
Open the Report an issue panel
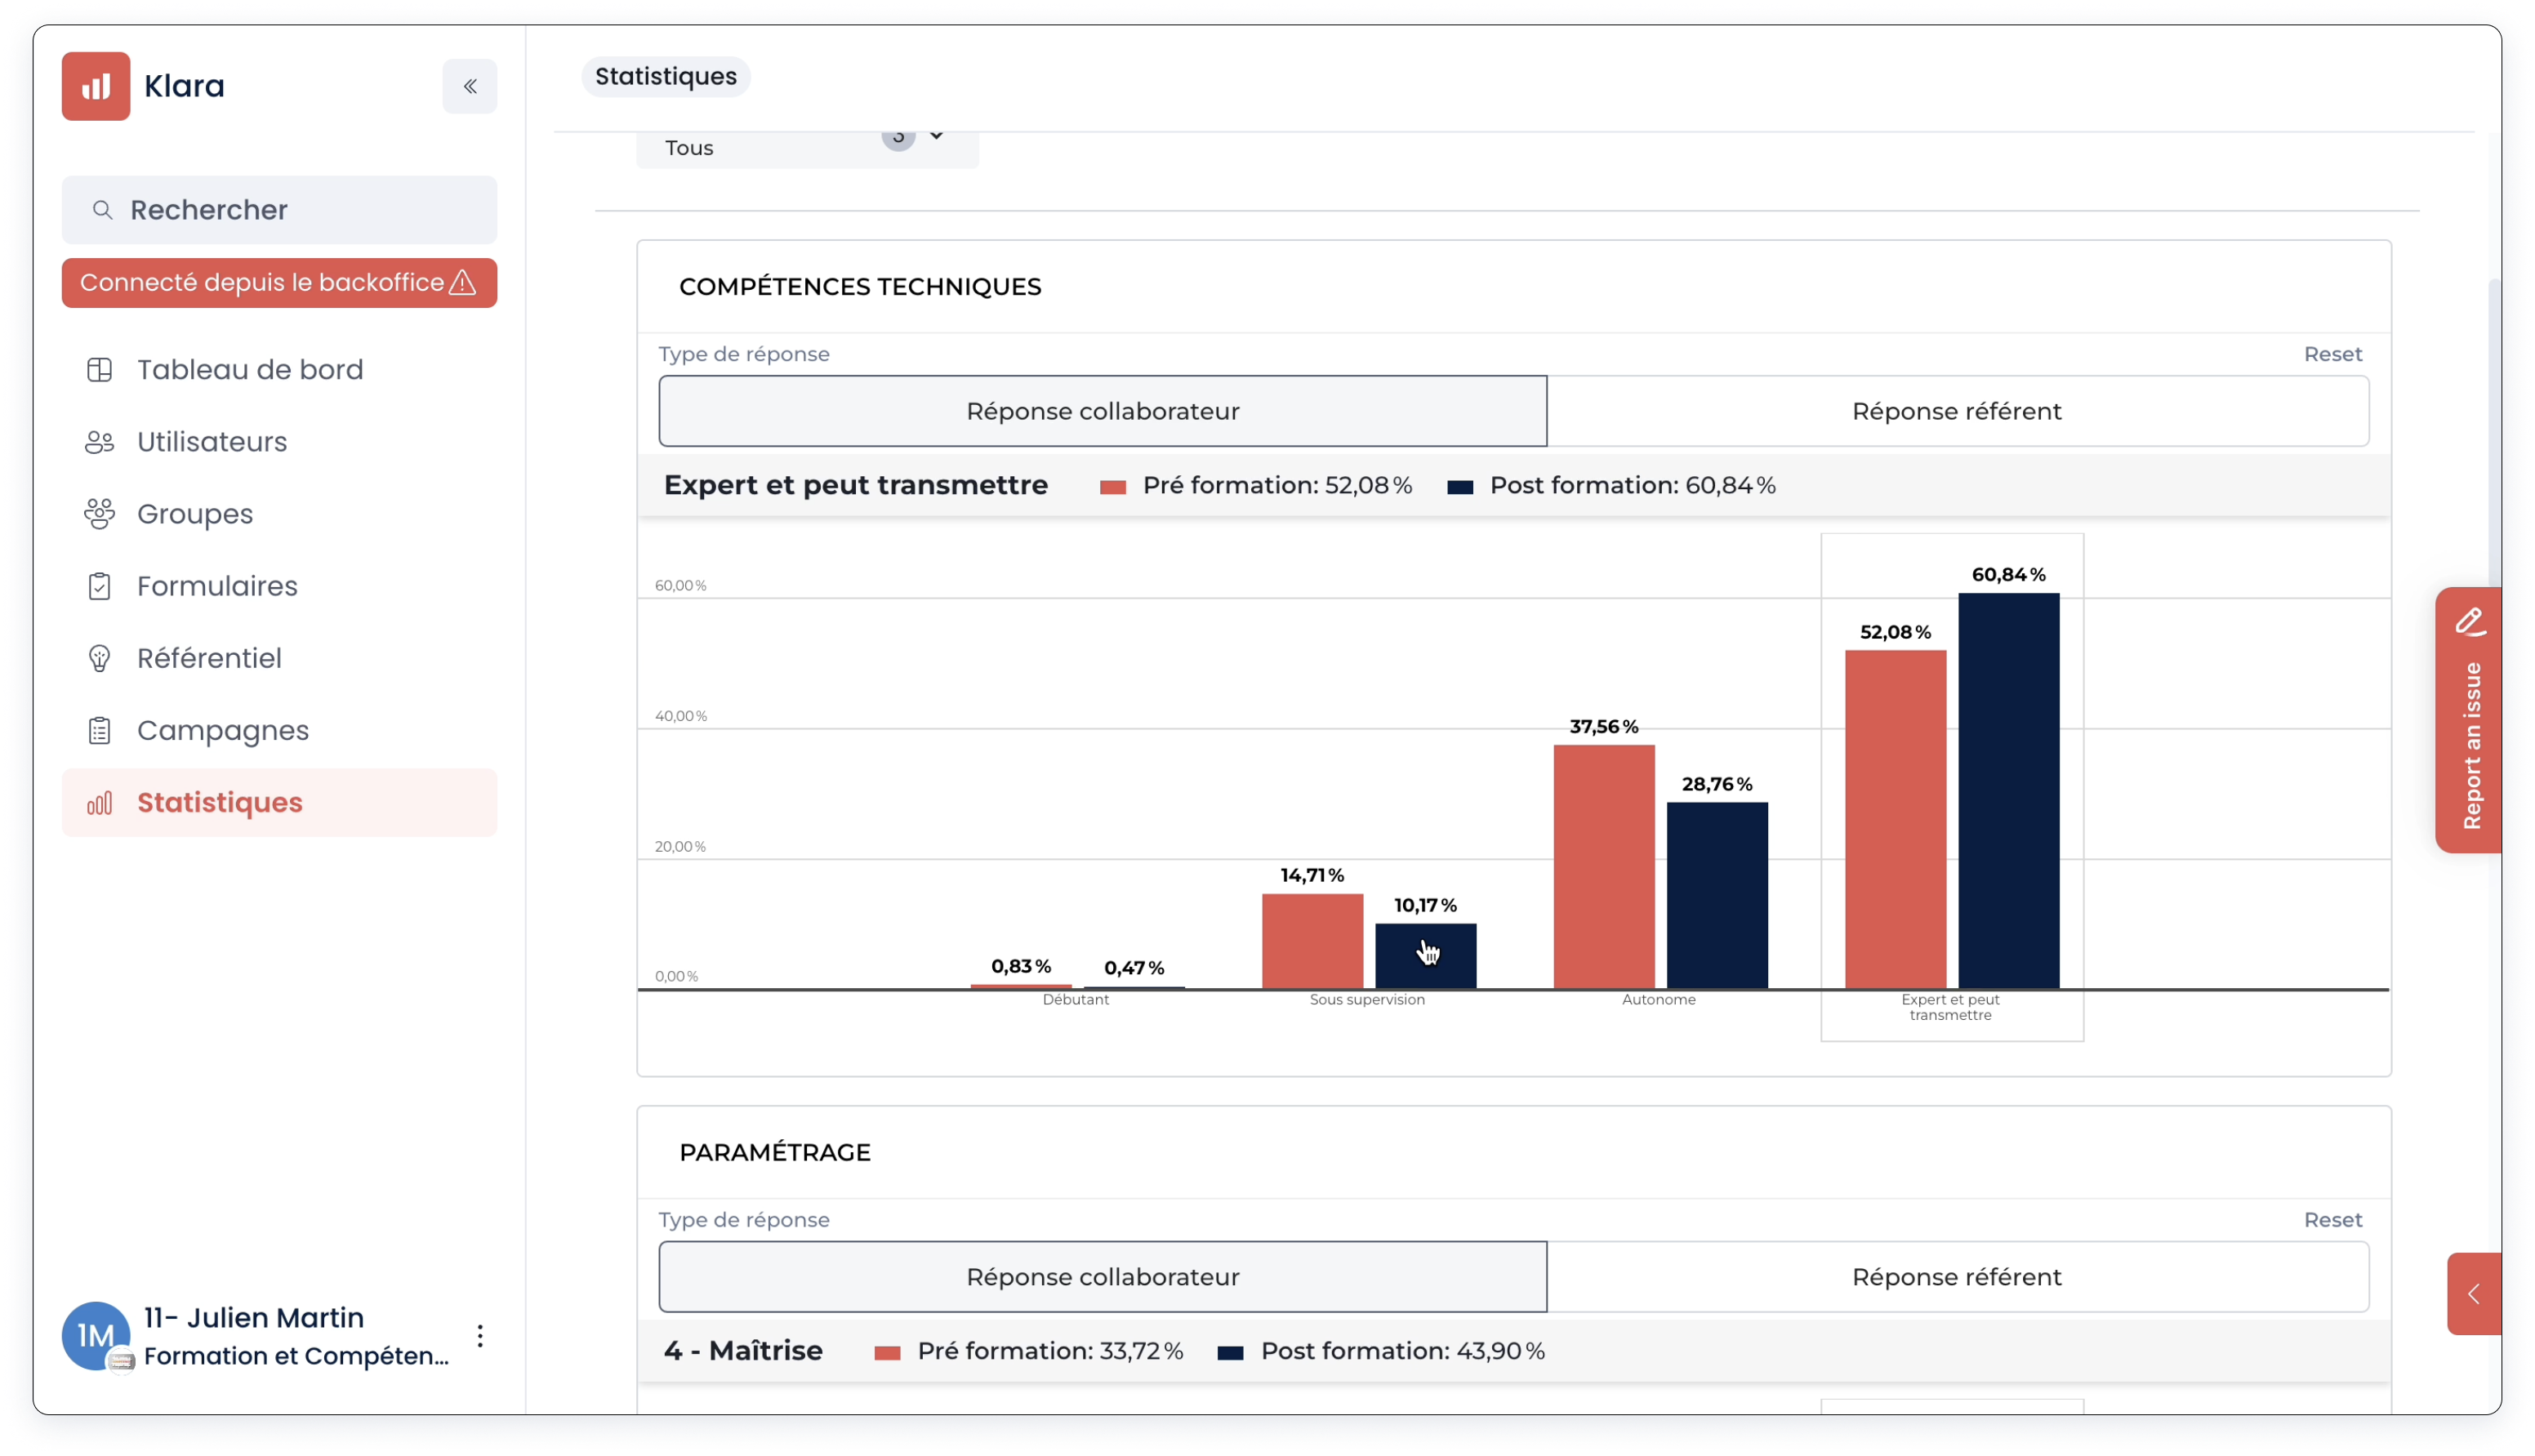tap(2469, 720)
